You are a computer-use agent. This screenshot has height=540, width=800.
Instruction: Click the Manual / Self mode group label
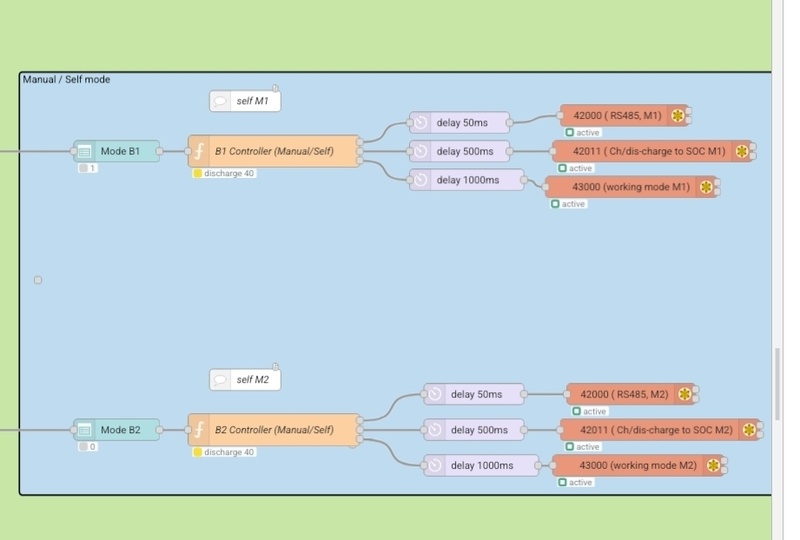point(66,80)
